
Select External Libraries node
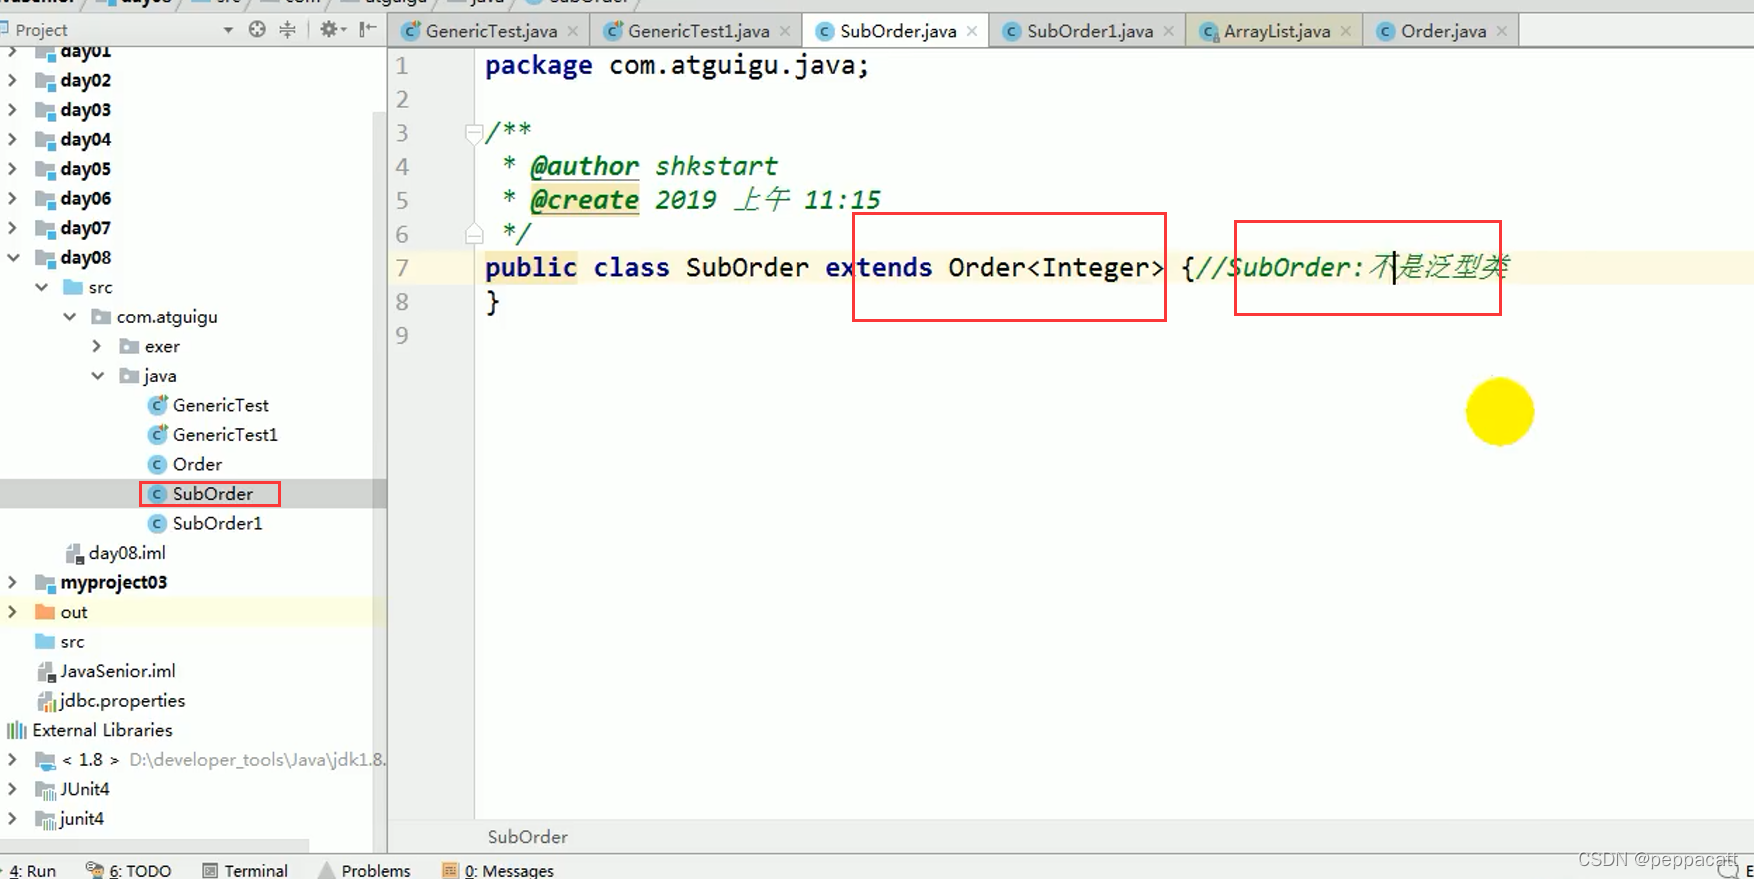90,730
